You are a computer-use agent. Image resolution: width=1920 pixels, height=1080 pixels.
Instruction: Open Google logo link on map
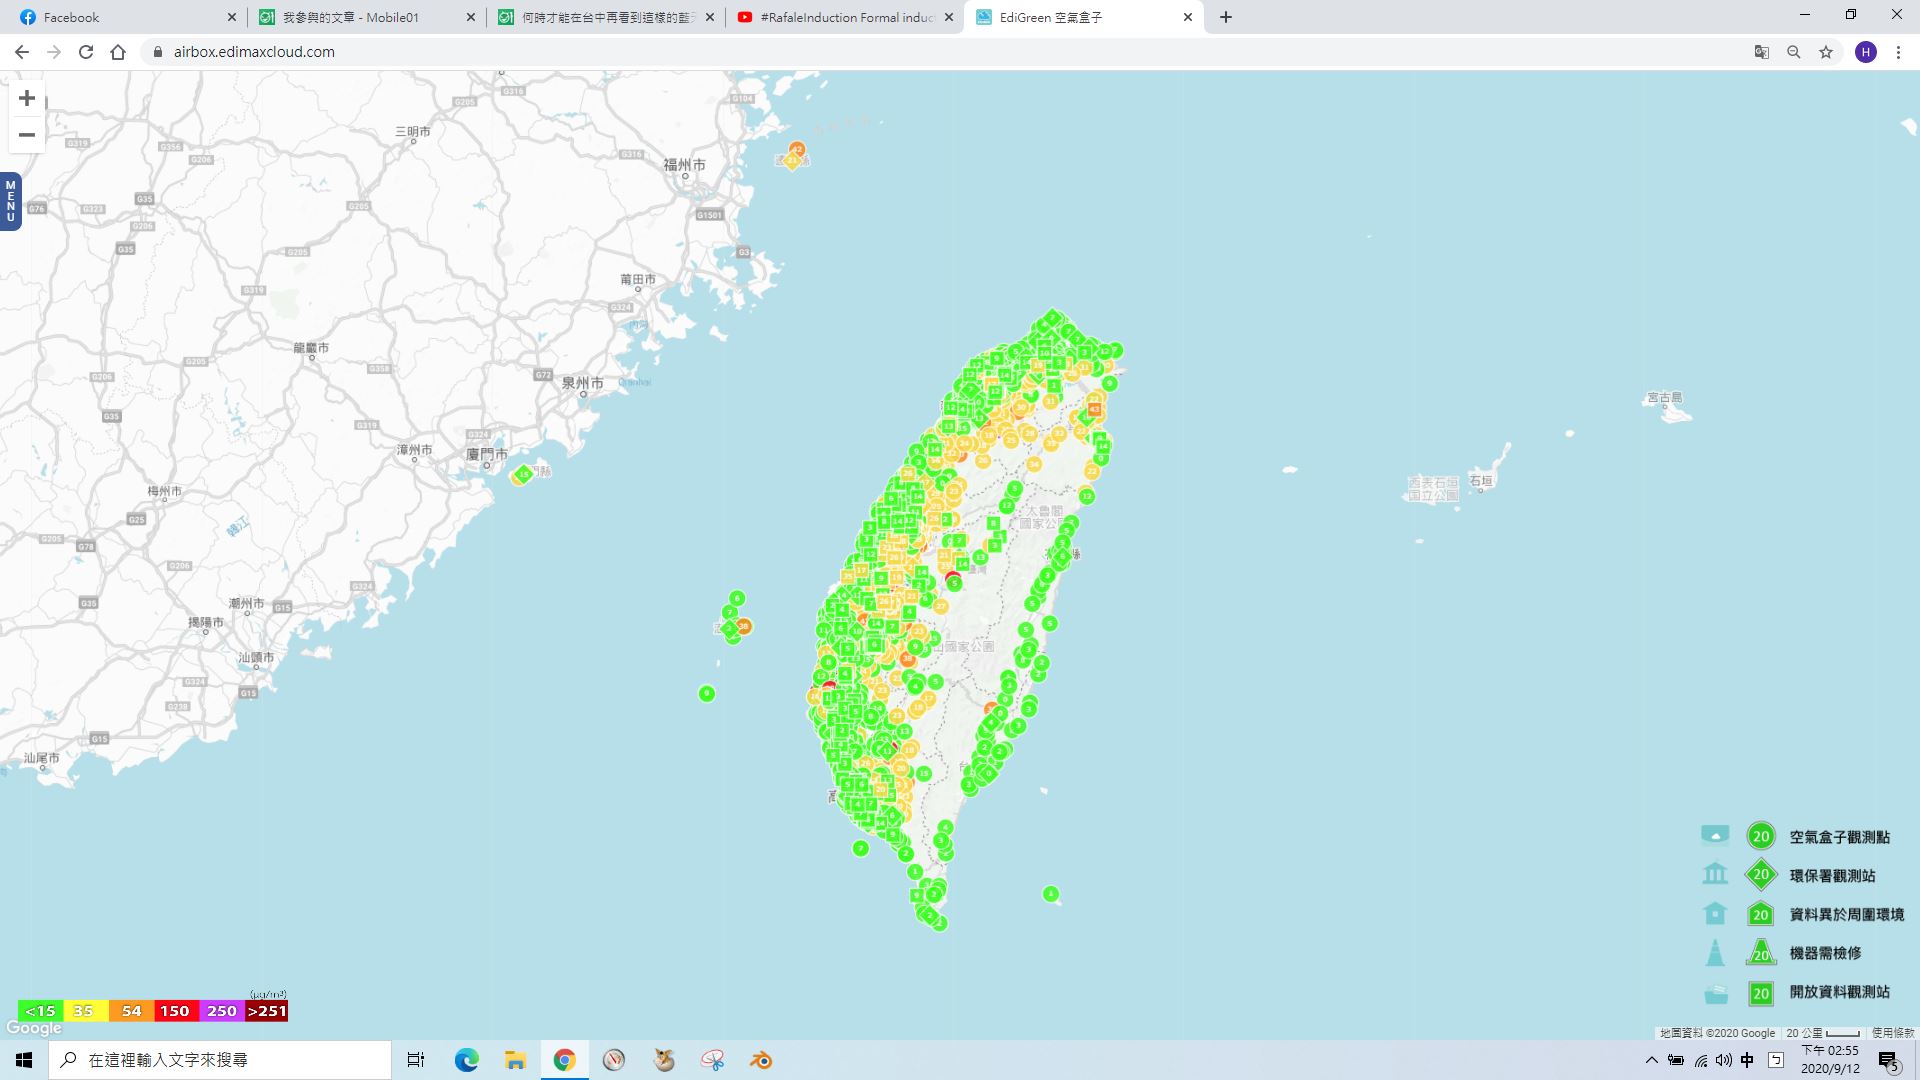tap(34, 1028)
